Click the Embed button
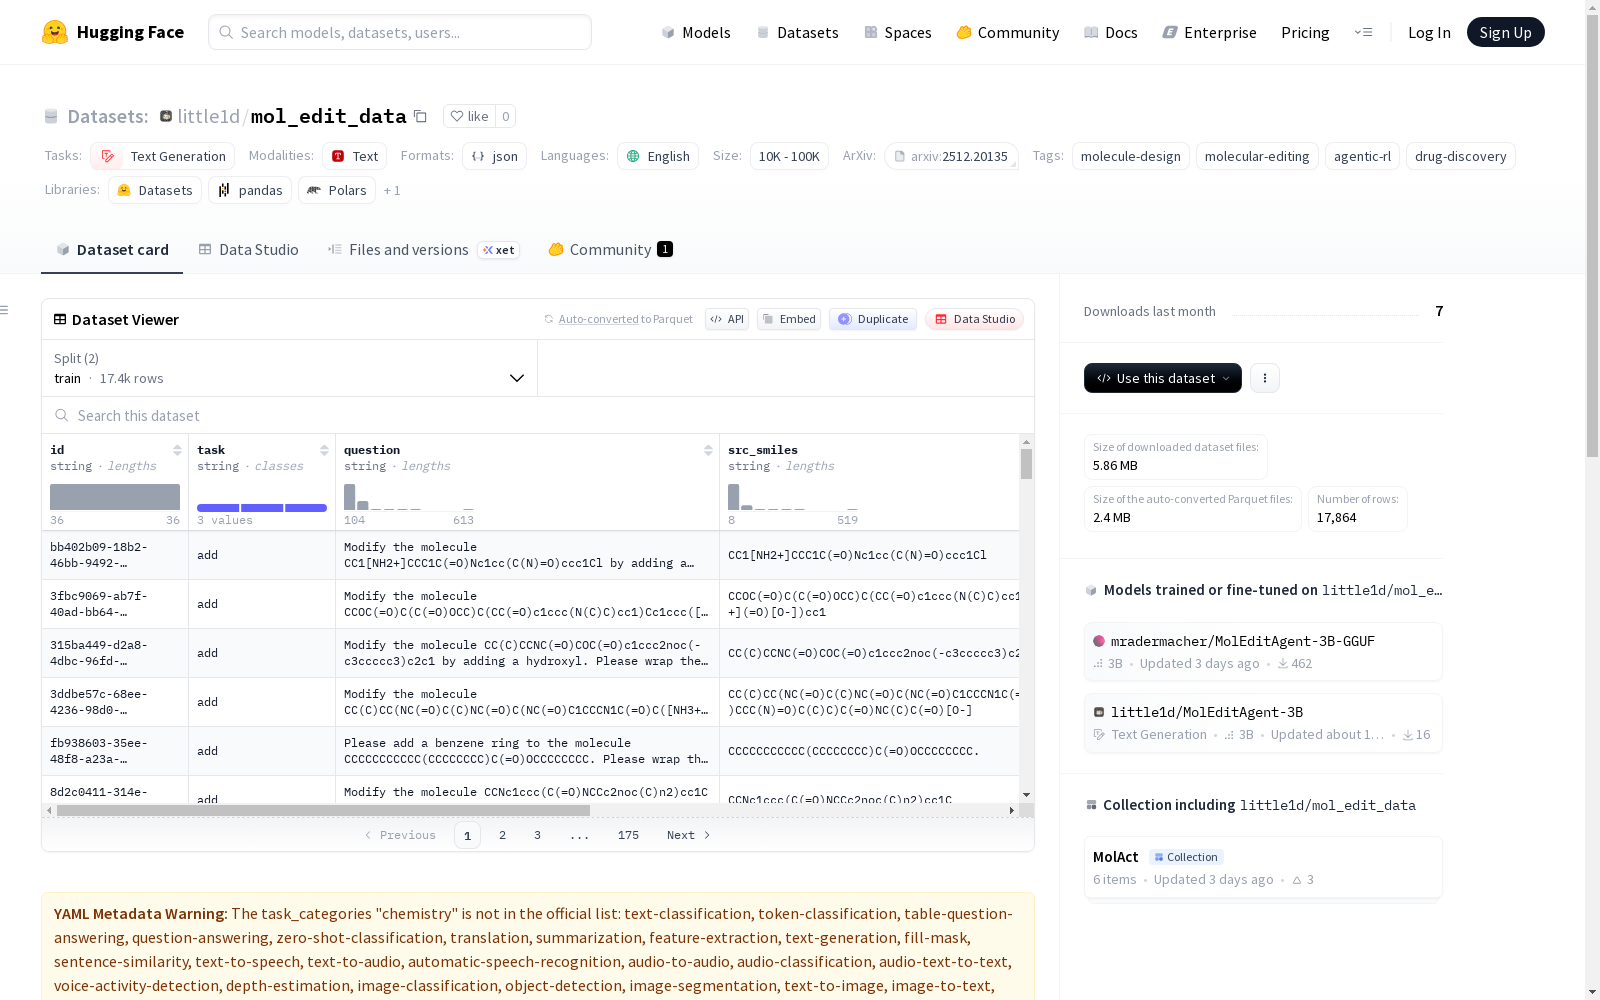Viewport: 1600px width, 1000px height. coord(789,319)
